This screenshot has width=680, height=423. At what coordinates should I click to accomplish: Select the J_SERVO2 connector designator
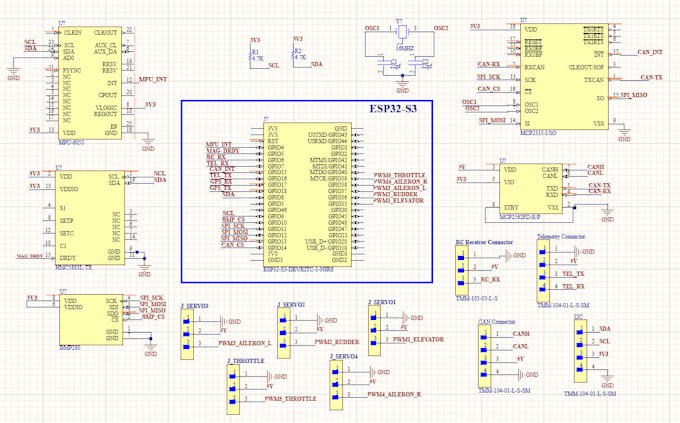pos(291,305)
